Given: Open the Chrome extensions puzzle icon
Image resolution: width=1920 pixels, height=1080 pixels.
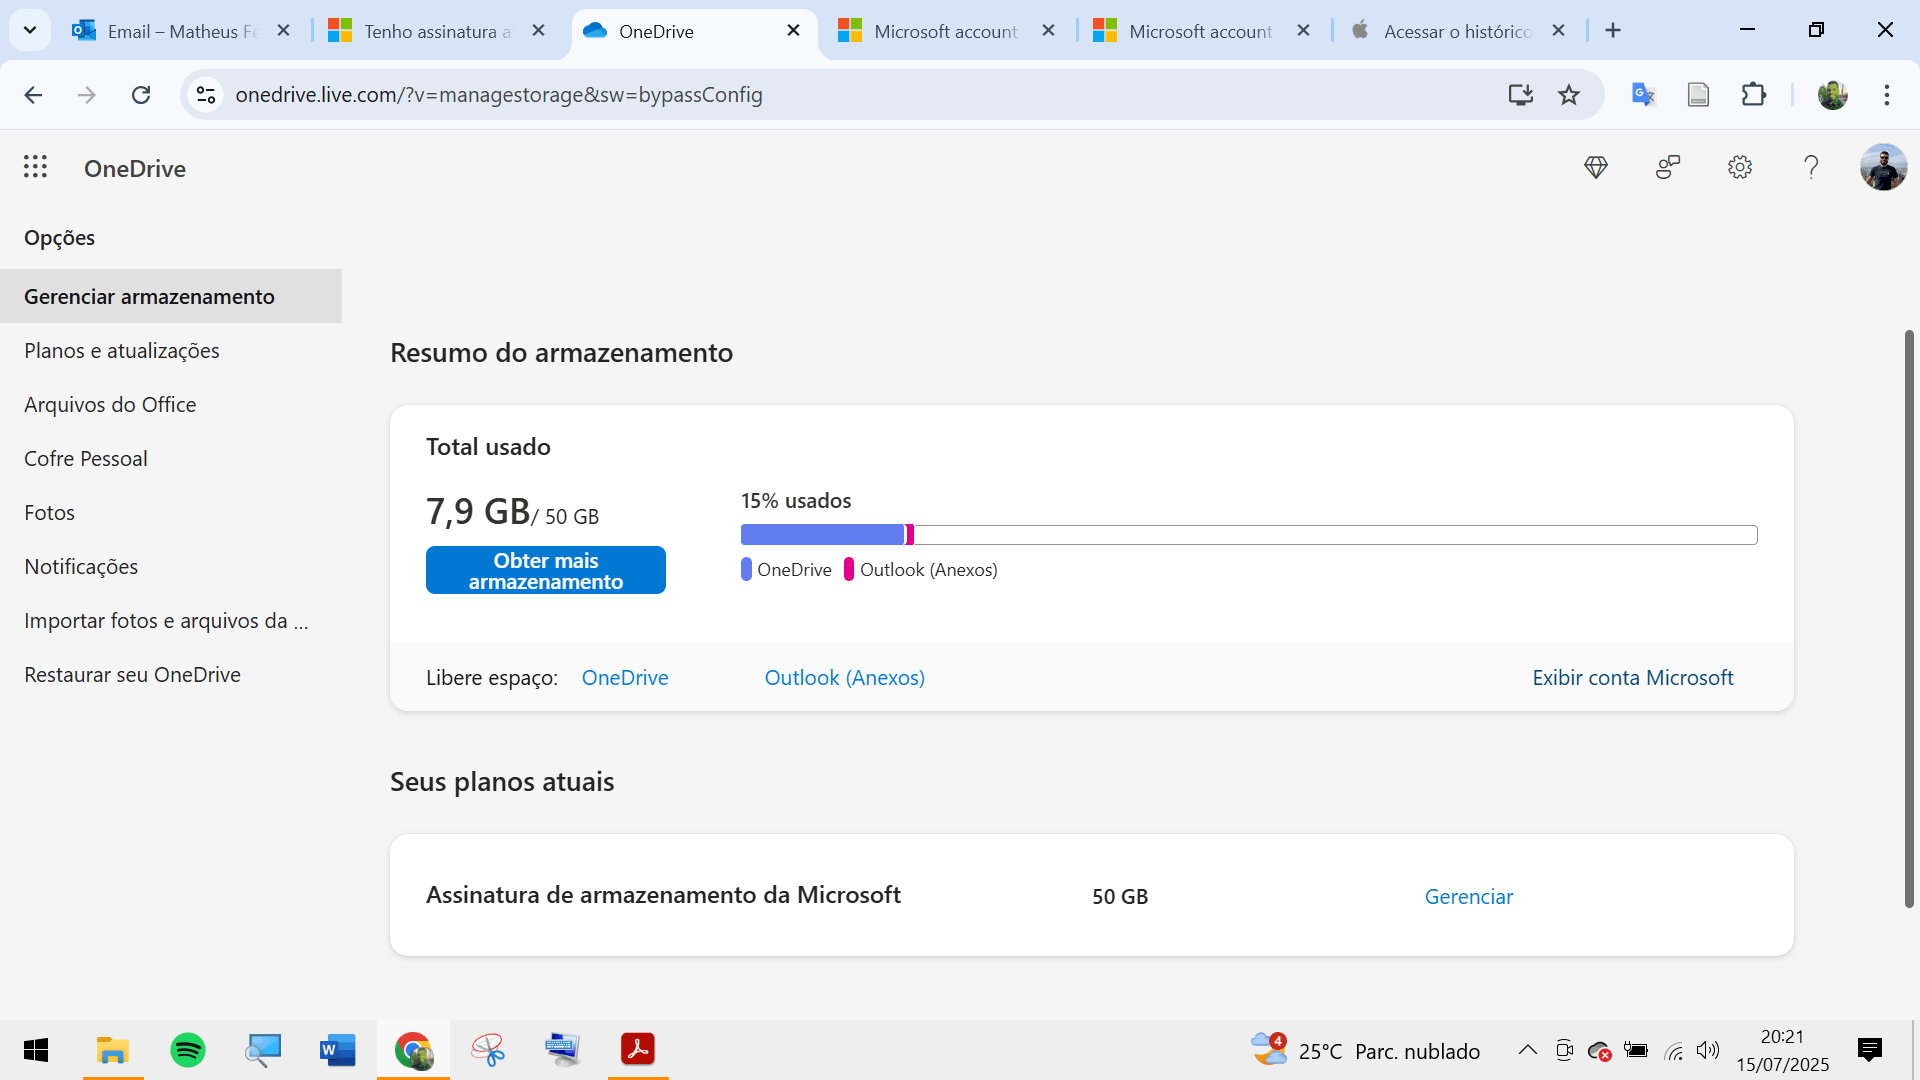Looking at the screenshot, I should pyautogui.click(x=1754, y=95).
